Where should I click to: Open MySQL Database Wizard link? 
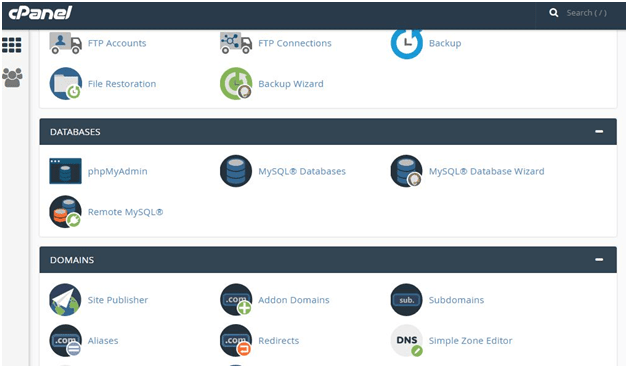point(487,171)
